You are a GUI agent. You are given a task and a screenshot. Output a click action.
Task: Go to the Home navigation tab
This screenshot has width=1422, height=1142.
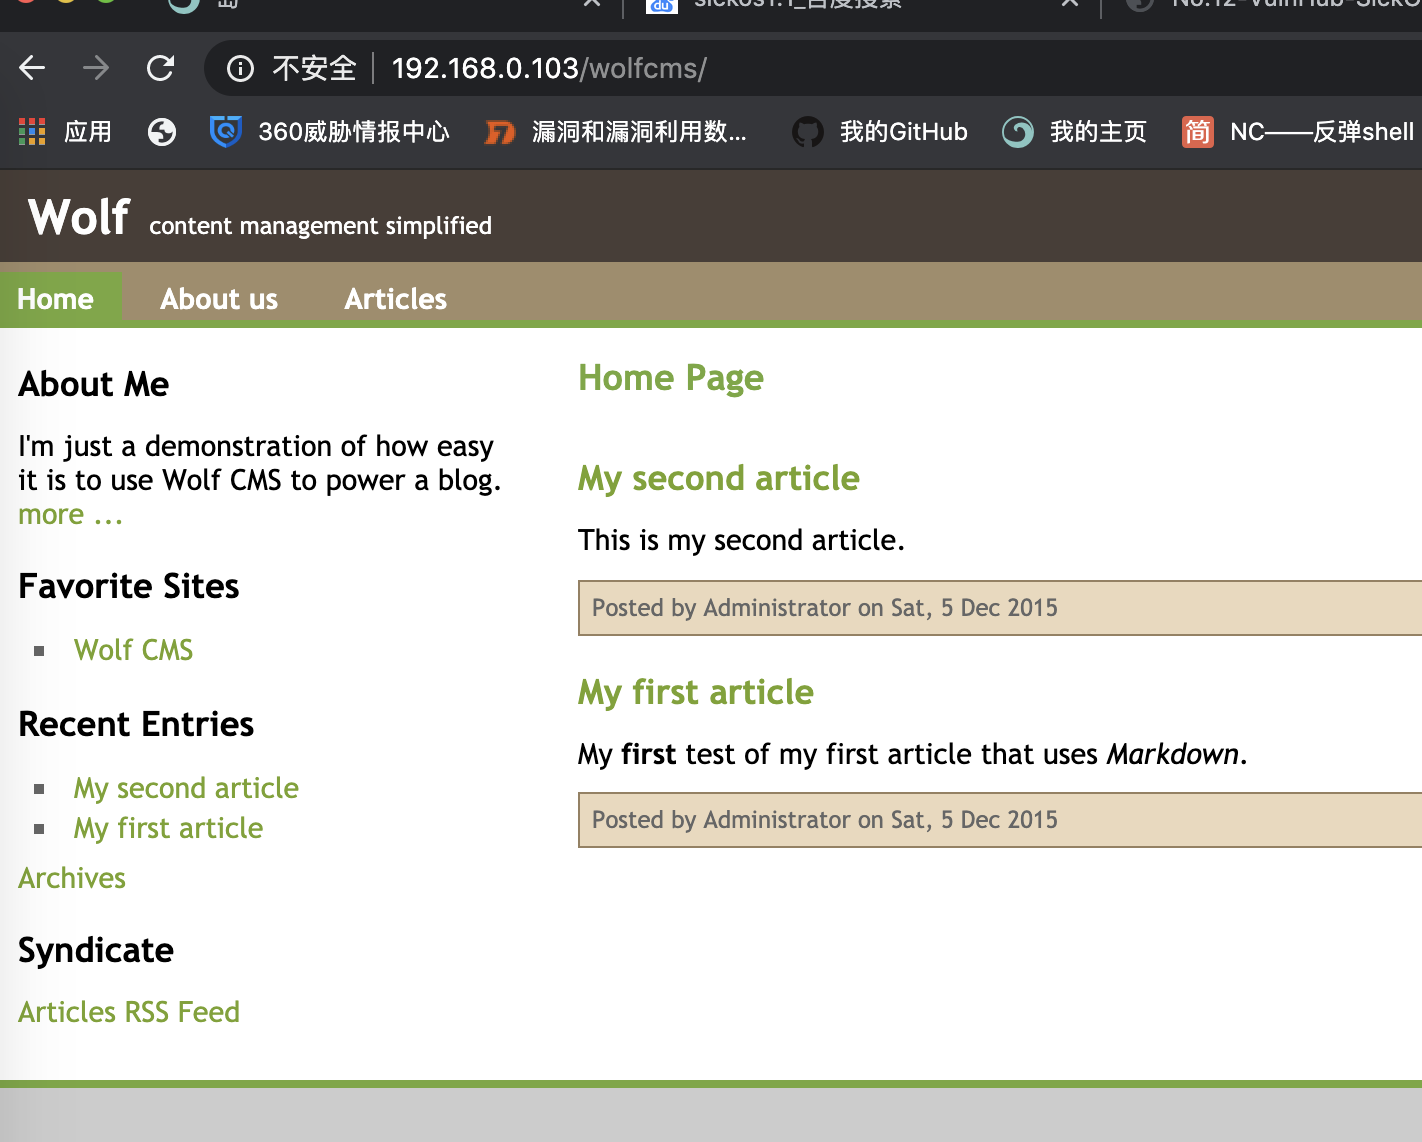click(x=56, y=299)
